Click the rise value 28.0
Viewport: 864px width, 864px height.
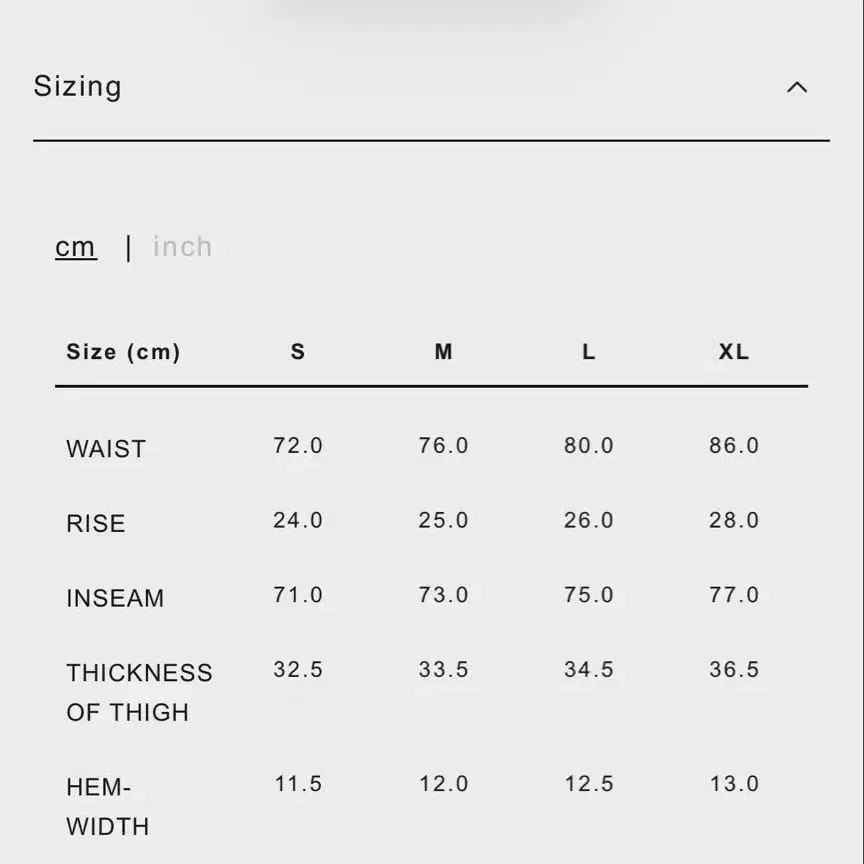pos(734,521)
